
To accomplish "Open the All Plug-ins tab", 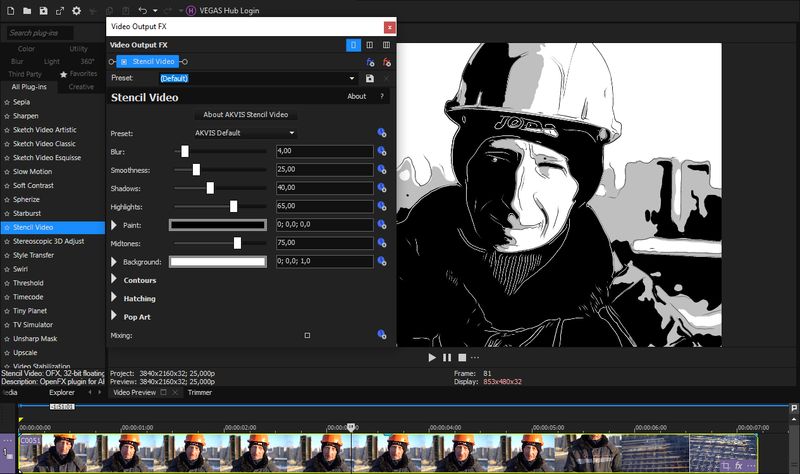I will click(x=29, y=87).
